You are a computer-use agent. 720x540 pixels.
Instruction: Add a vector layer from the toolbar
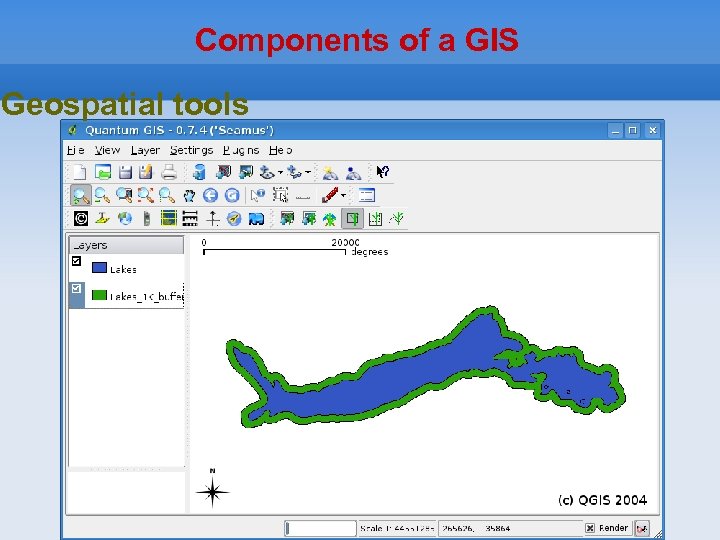point(223,172)
